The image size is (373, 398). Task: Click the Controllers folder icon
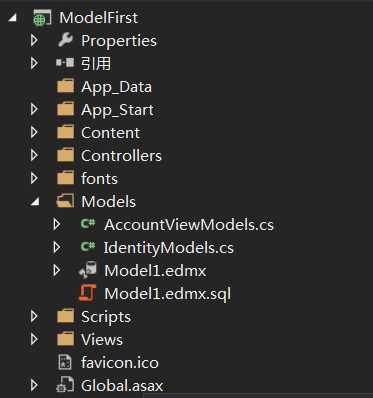pyautogui.click(x=65, y=155)
